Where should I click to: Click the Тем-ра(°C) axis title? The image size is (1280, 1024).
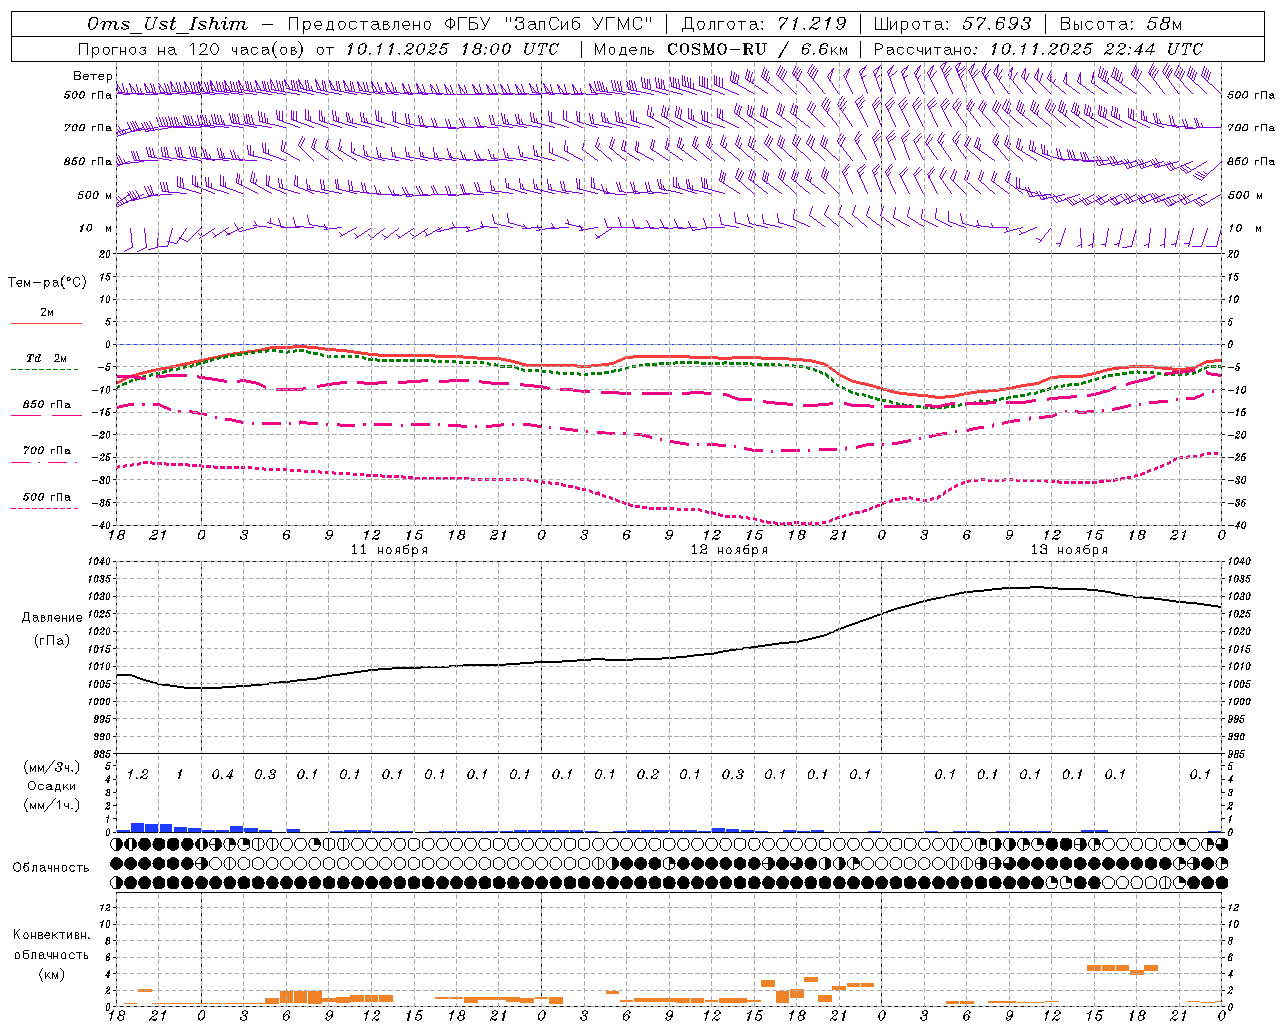(47, 283)
